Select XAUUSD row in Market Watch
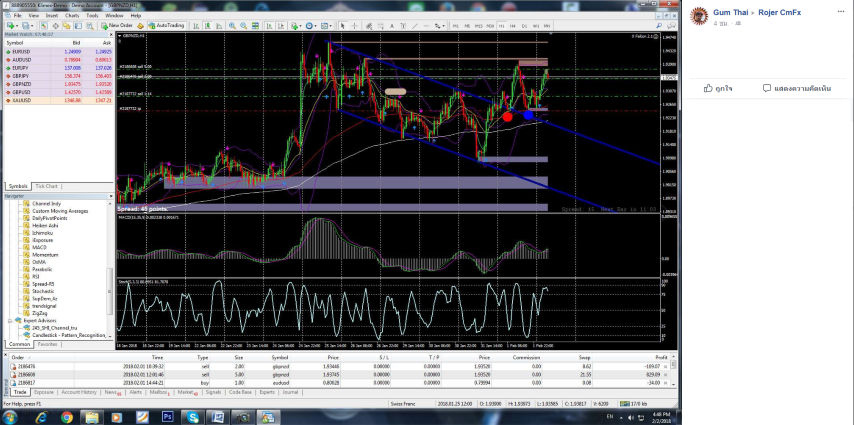854x425 pixels. 57,100
